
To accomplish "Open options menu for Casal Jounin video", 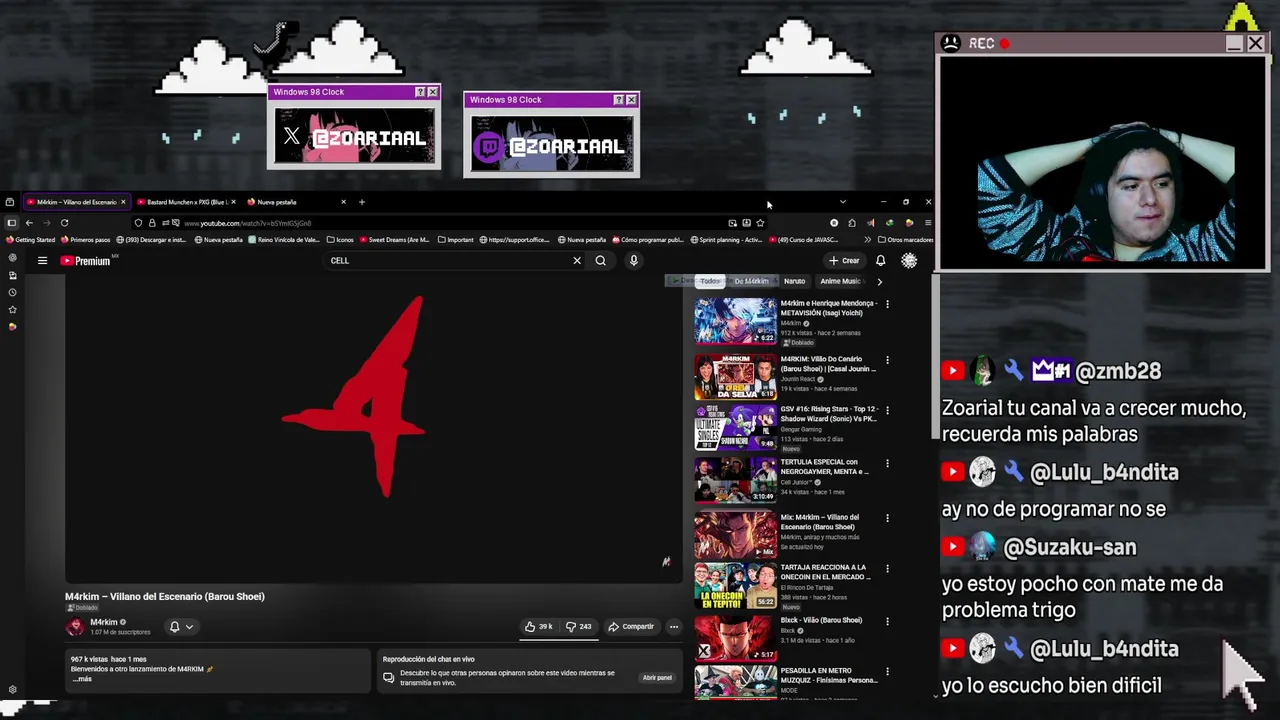I will [x=887, y=360].
